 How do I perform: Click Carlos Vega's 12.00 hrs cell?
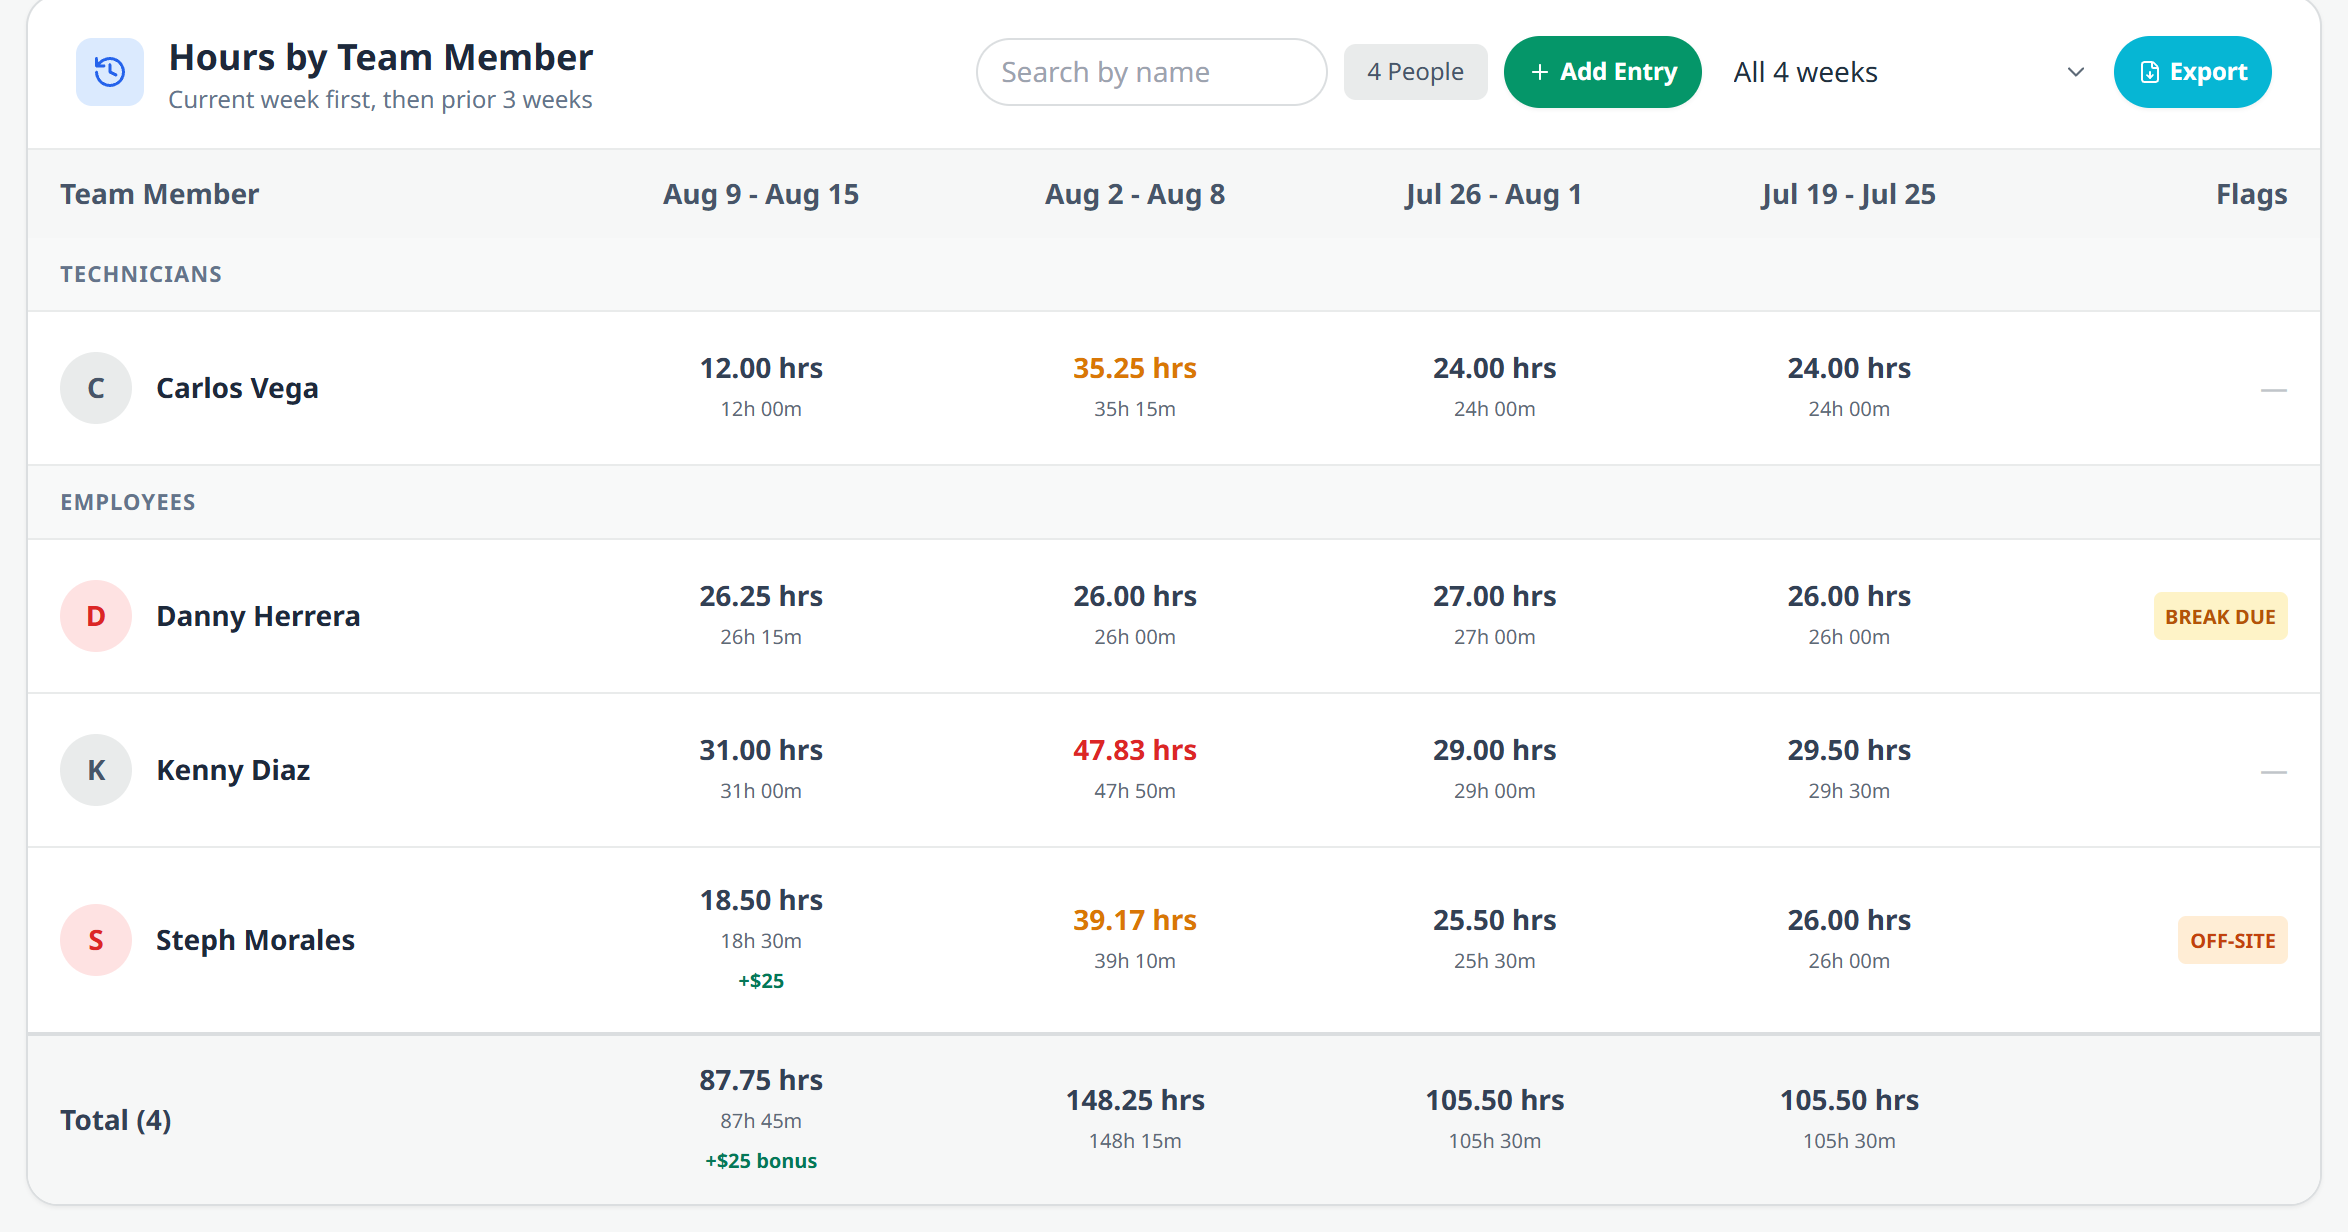pyautogui.click(x=761, y=368)
